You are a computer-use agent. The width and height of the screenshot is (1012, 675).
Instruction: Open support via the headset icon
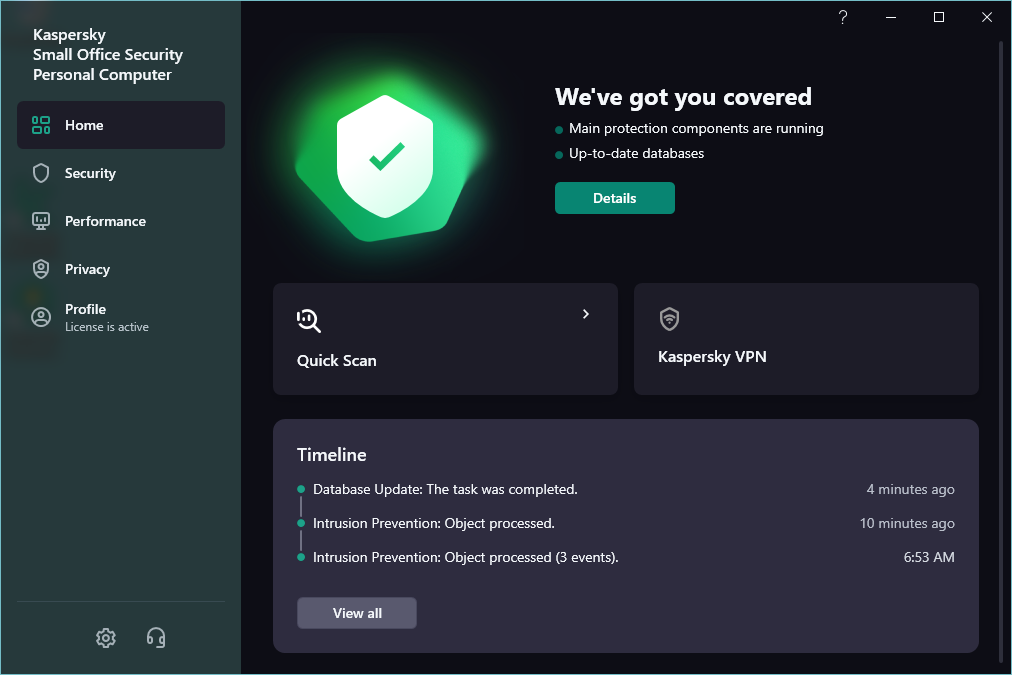(156, 637)
